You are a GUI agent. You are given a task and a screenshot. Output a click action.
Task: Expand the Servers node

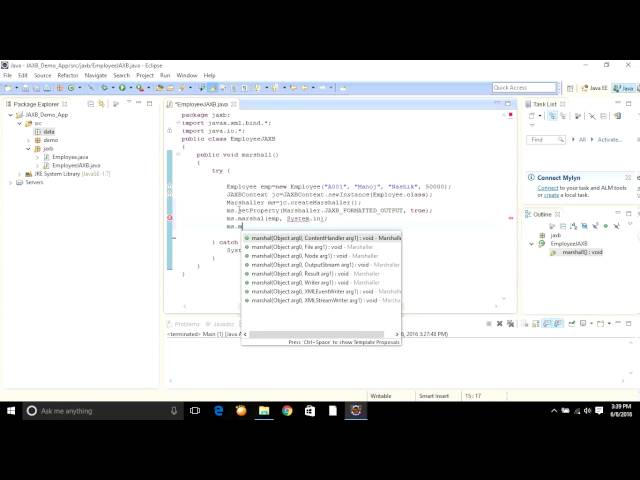(11, 182)
